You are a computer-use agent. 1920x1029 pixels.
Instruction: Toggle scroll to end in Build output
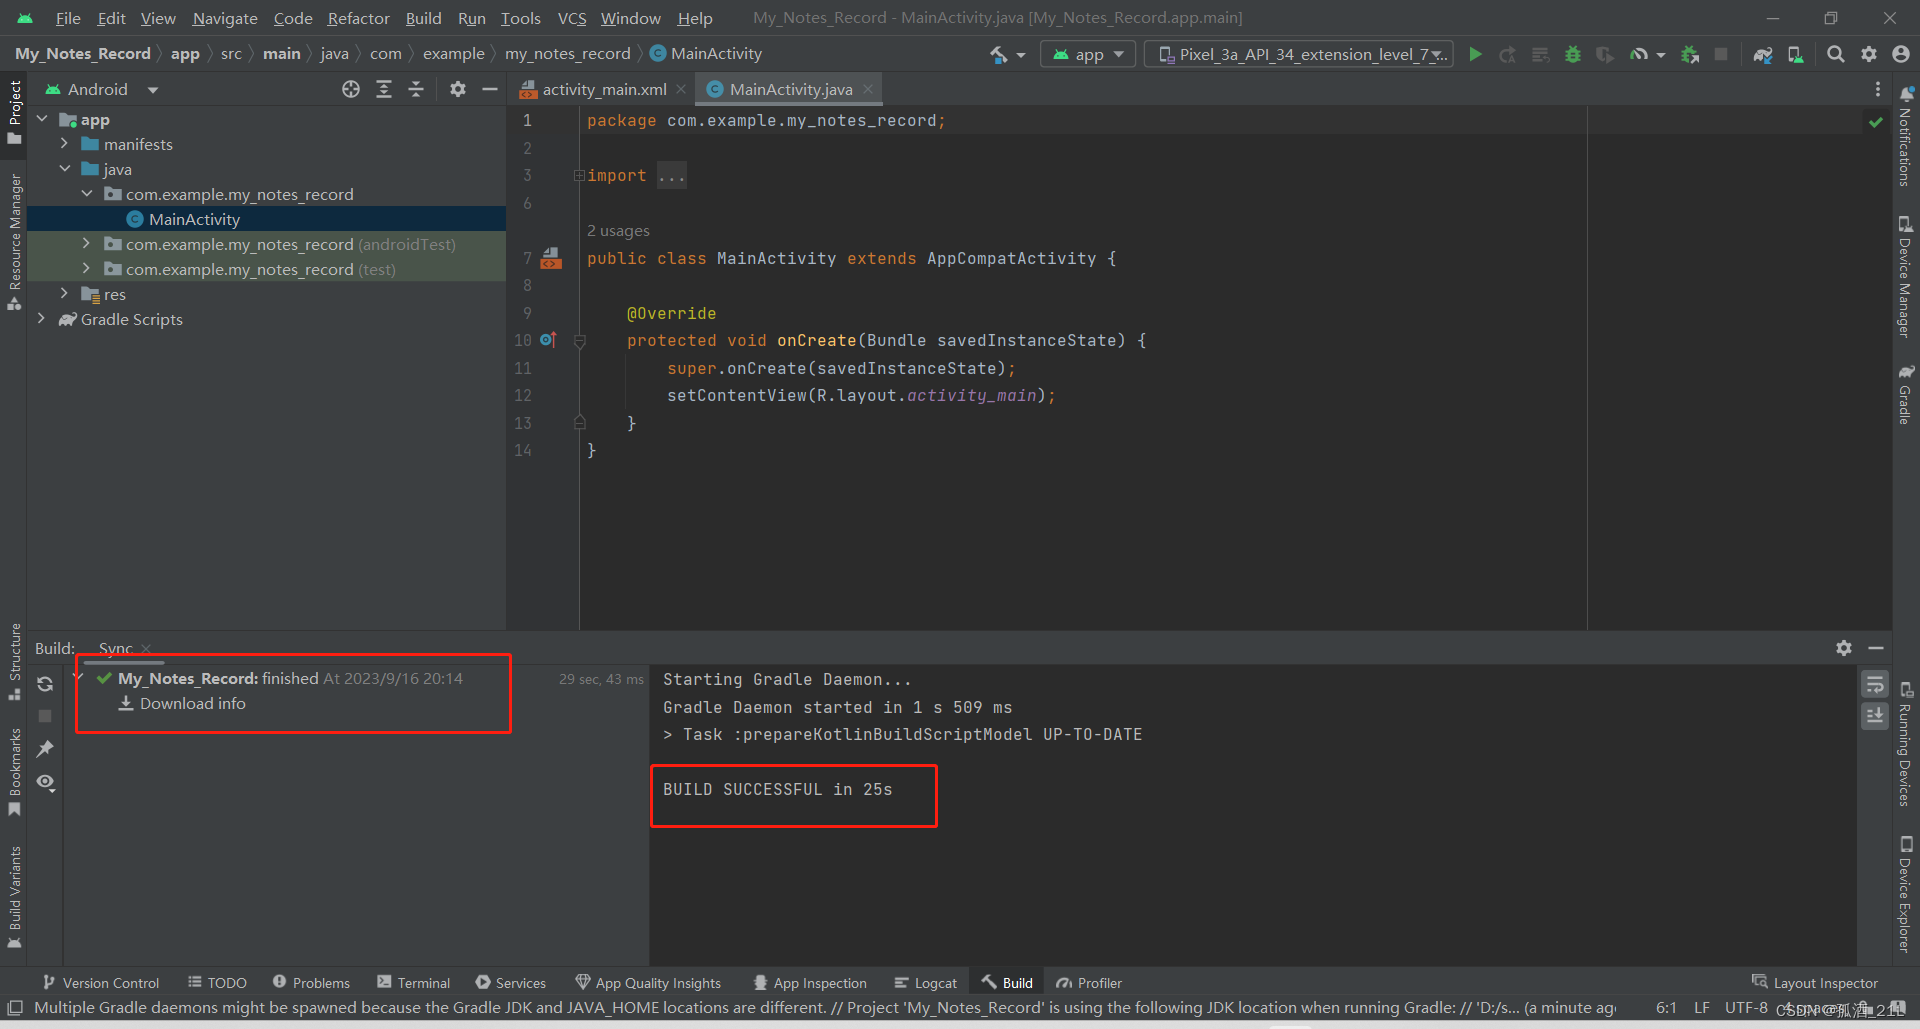[x=1875, y=716]
